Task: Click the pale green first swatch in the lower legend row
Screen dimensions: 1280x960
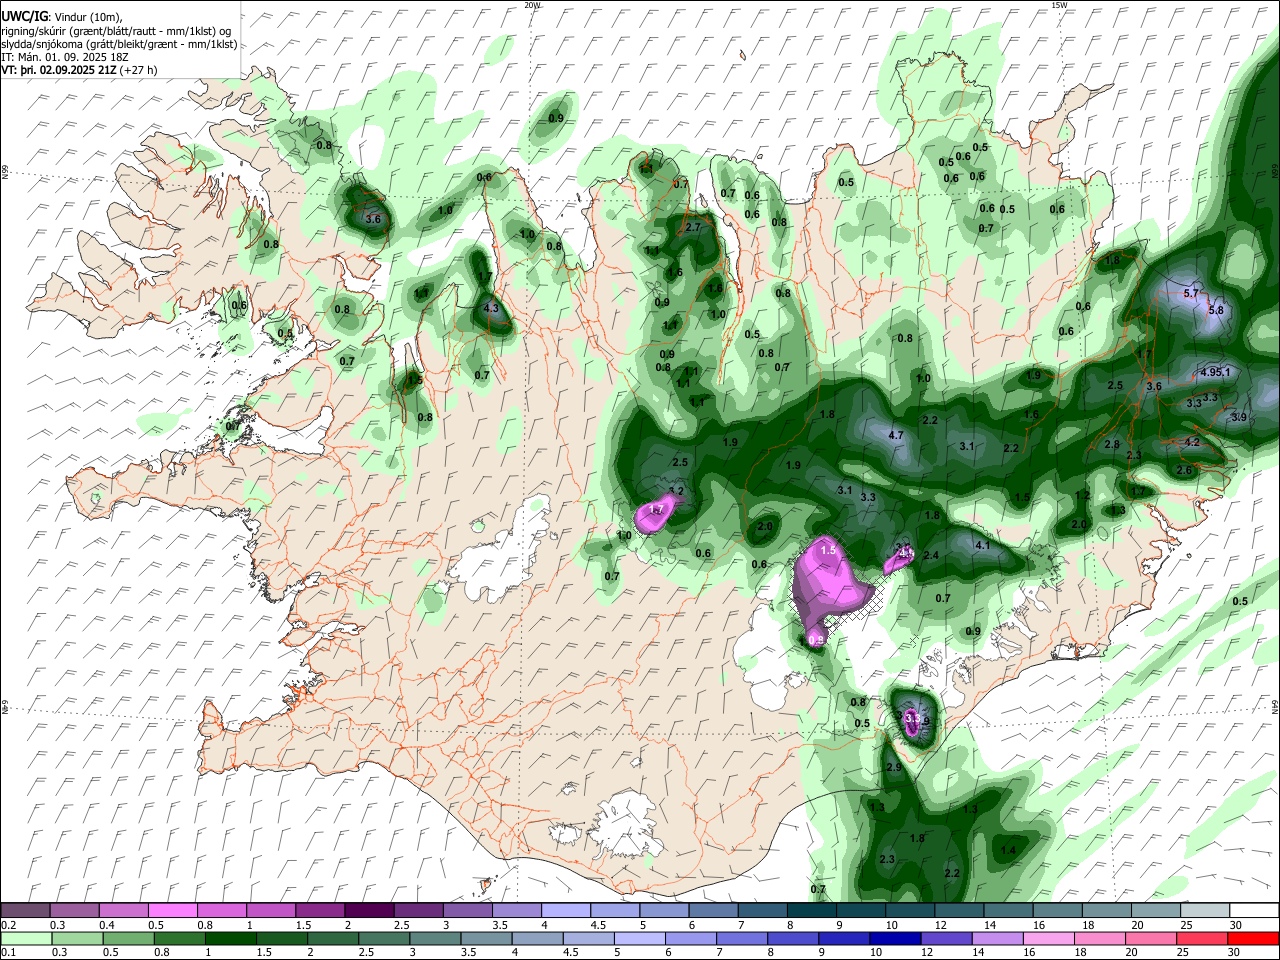Action: coord(25,938)
